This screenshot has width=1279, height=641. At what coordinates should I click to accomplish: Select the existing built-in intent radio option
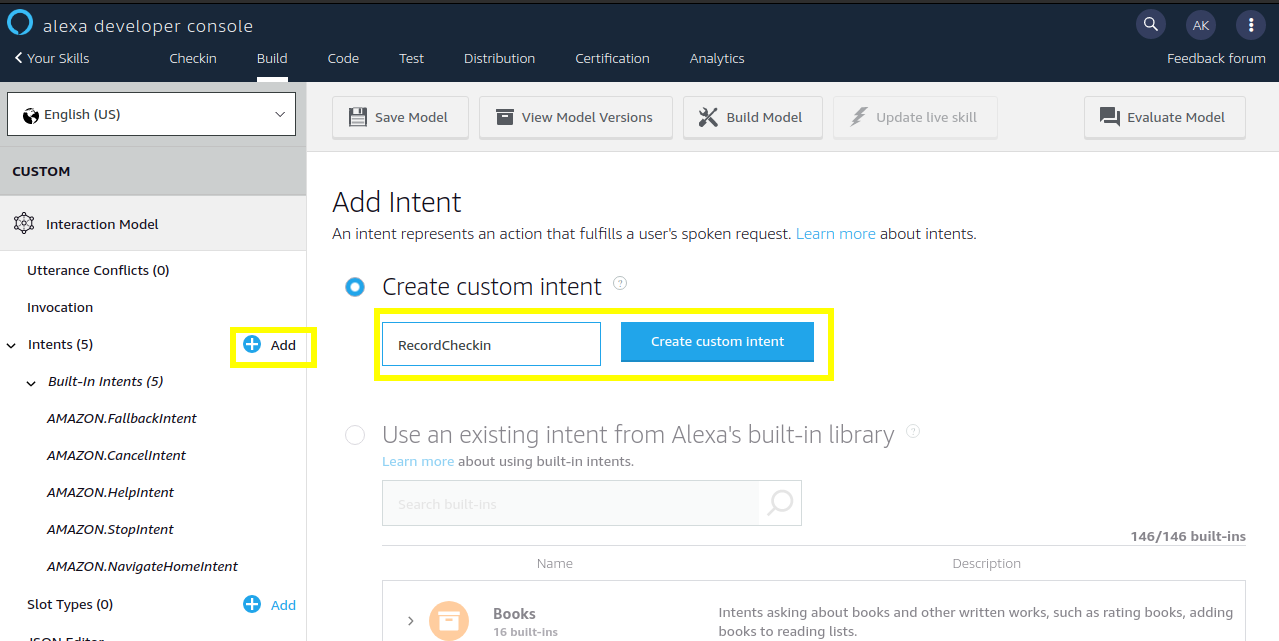[x=355, y=435]
